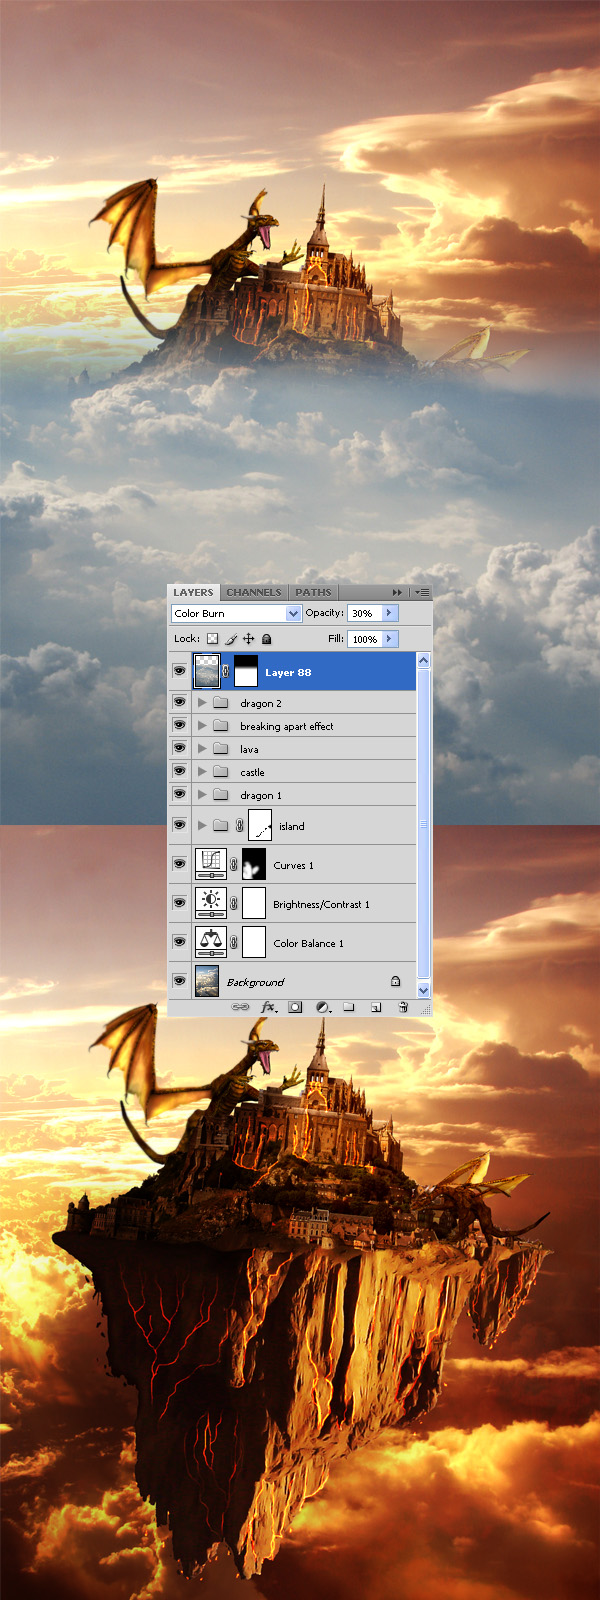Click the lock transparent pixels icon

pyautogui.click(x=212, y=639)
